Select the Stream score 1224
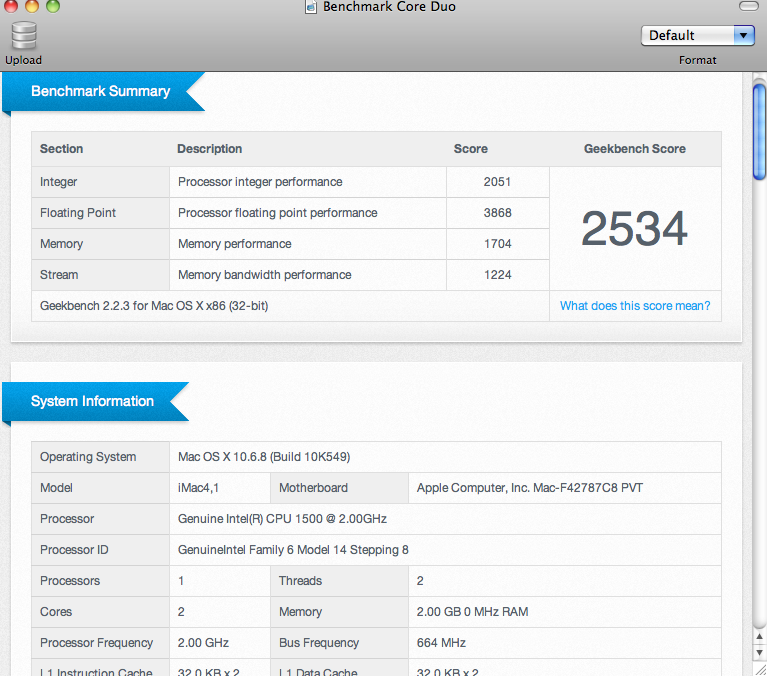 coord(497,275)
